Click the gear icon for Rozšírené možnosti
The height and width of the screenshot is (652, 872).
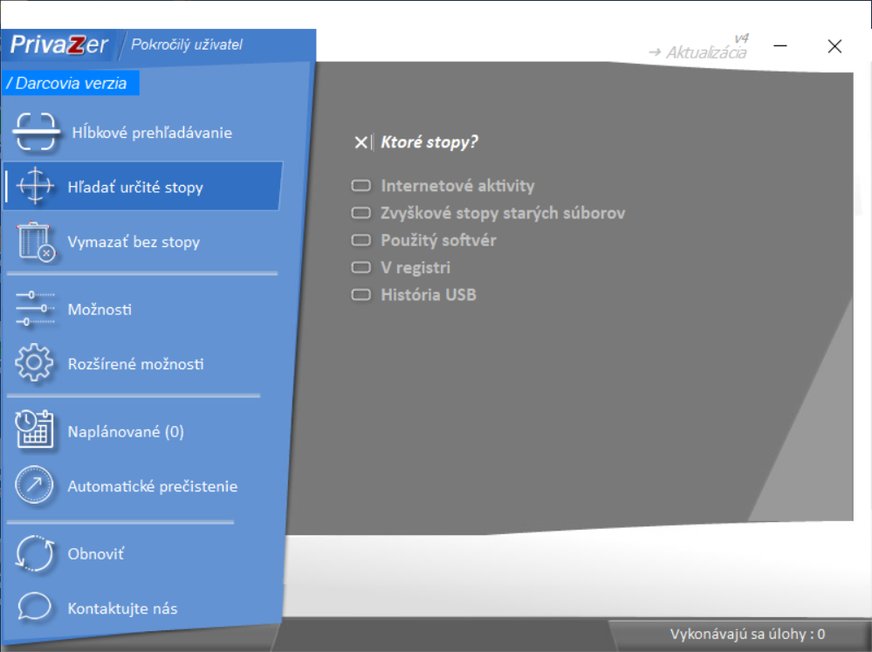(35, 364)
